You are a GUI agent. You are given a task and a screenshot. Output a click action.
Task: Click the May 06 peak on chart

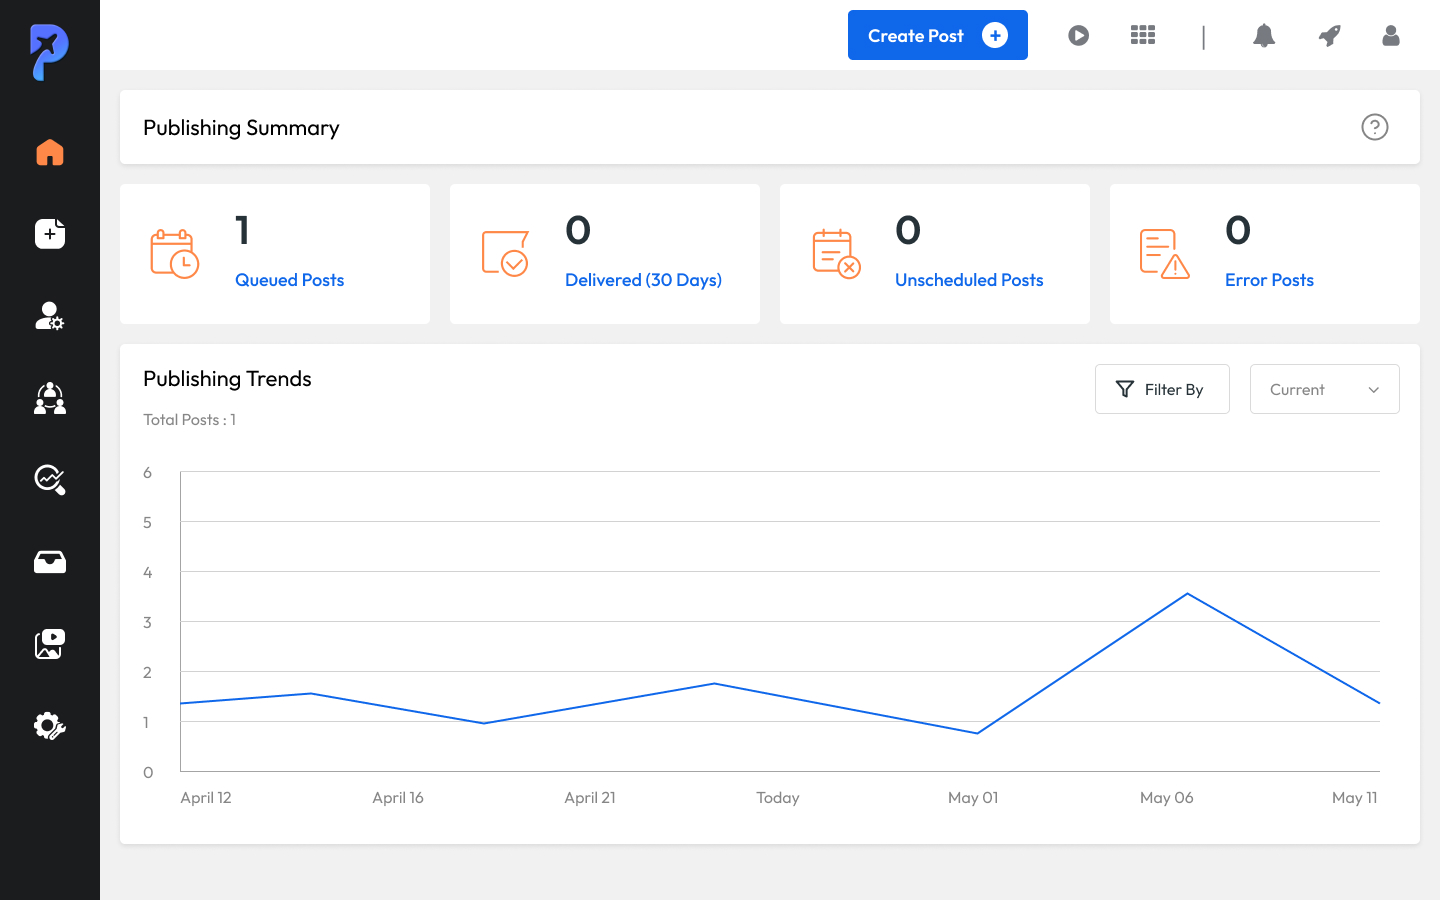[x=1187, y=594]
